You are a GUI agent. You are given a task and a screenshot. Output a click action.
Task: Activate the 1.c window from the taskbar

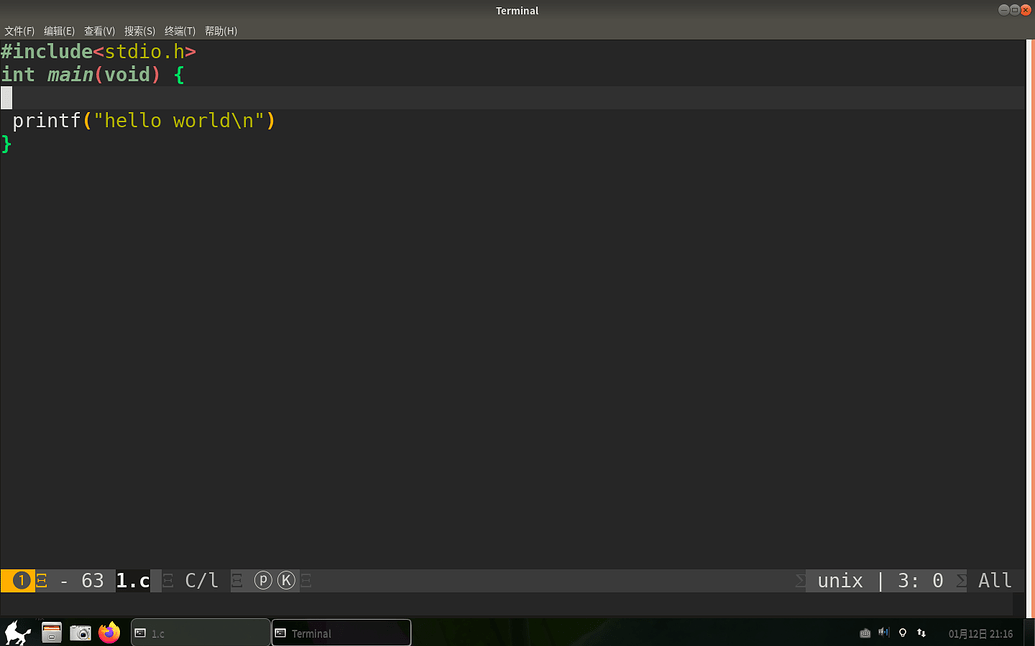(200, 632)
